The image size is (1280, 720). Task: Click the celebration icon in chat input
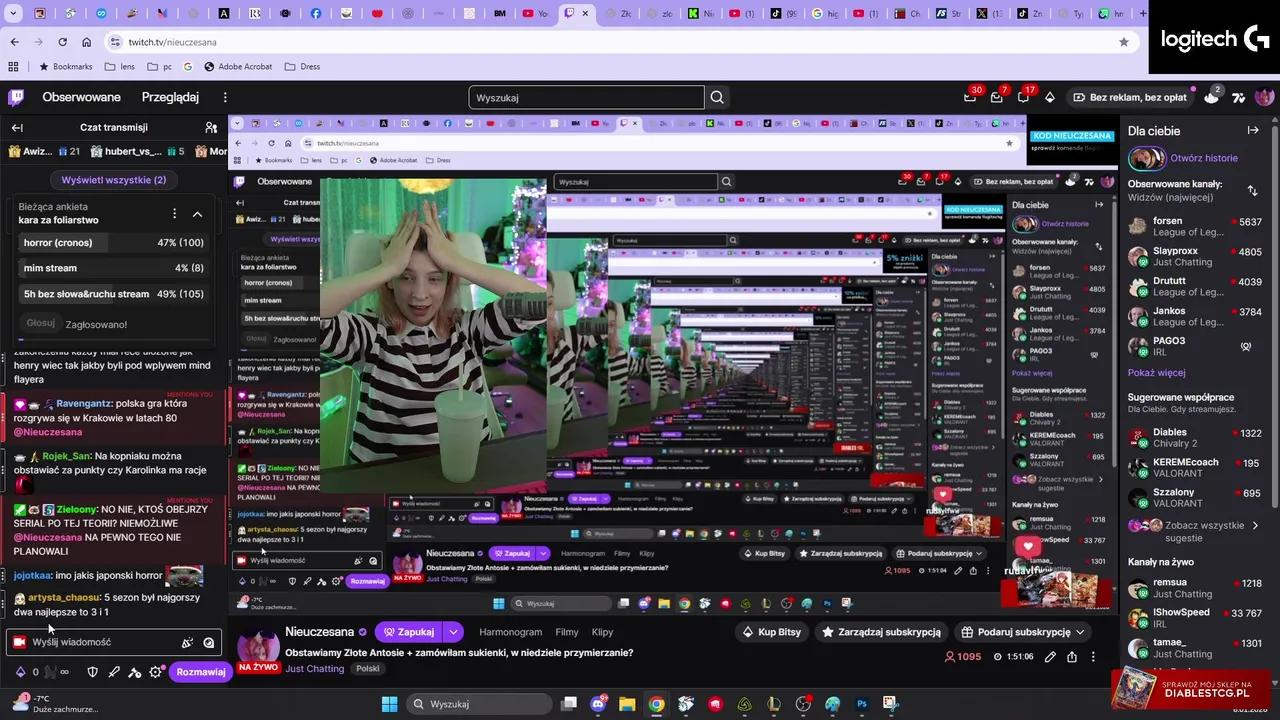point(187,643)
